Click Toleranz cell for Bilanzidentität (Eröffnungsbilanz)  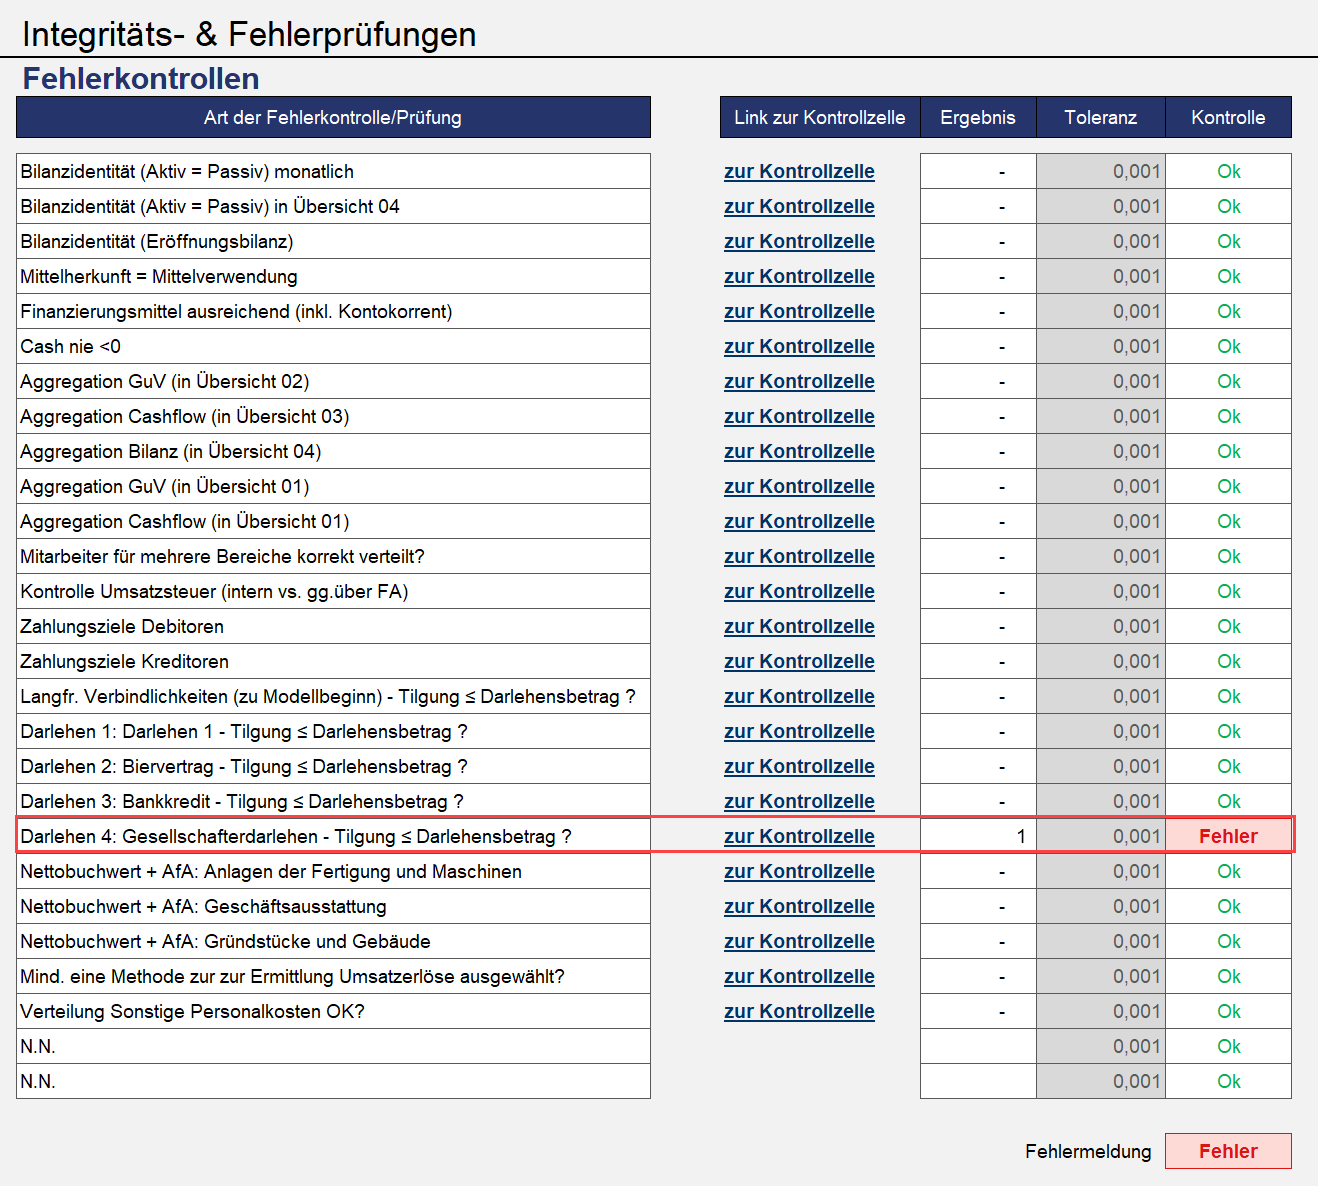1101,241
